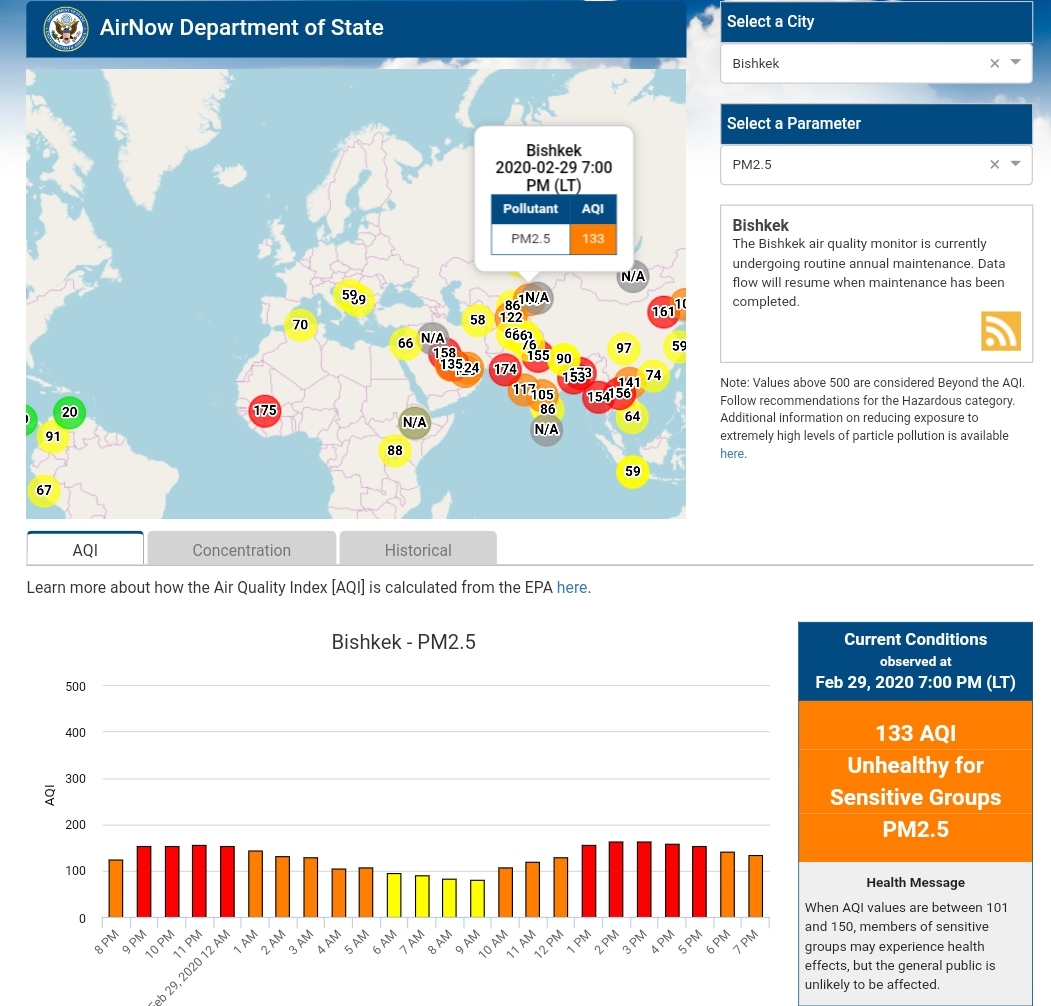1051x1006 pixels.
Task: Switch to the Concentration tab
Action: point(241,550)
